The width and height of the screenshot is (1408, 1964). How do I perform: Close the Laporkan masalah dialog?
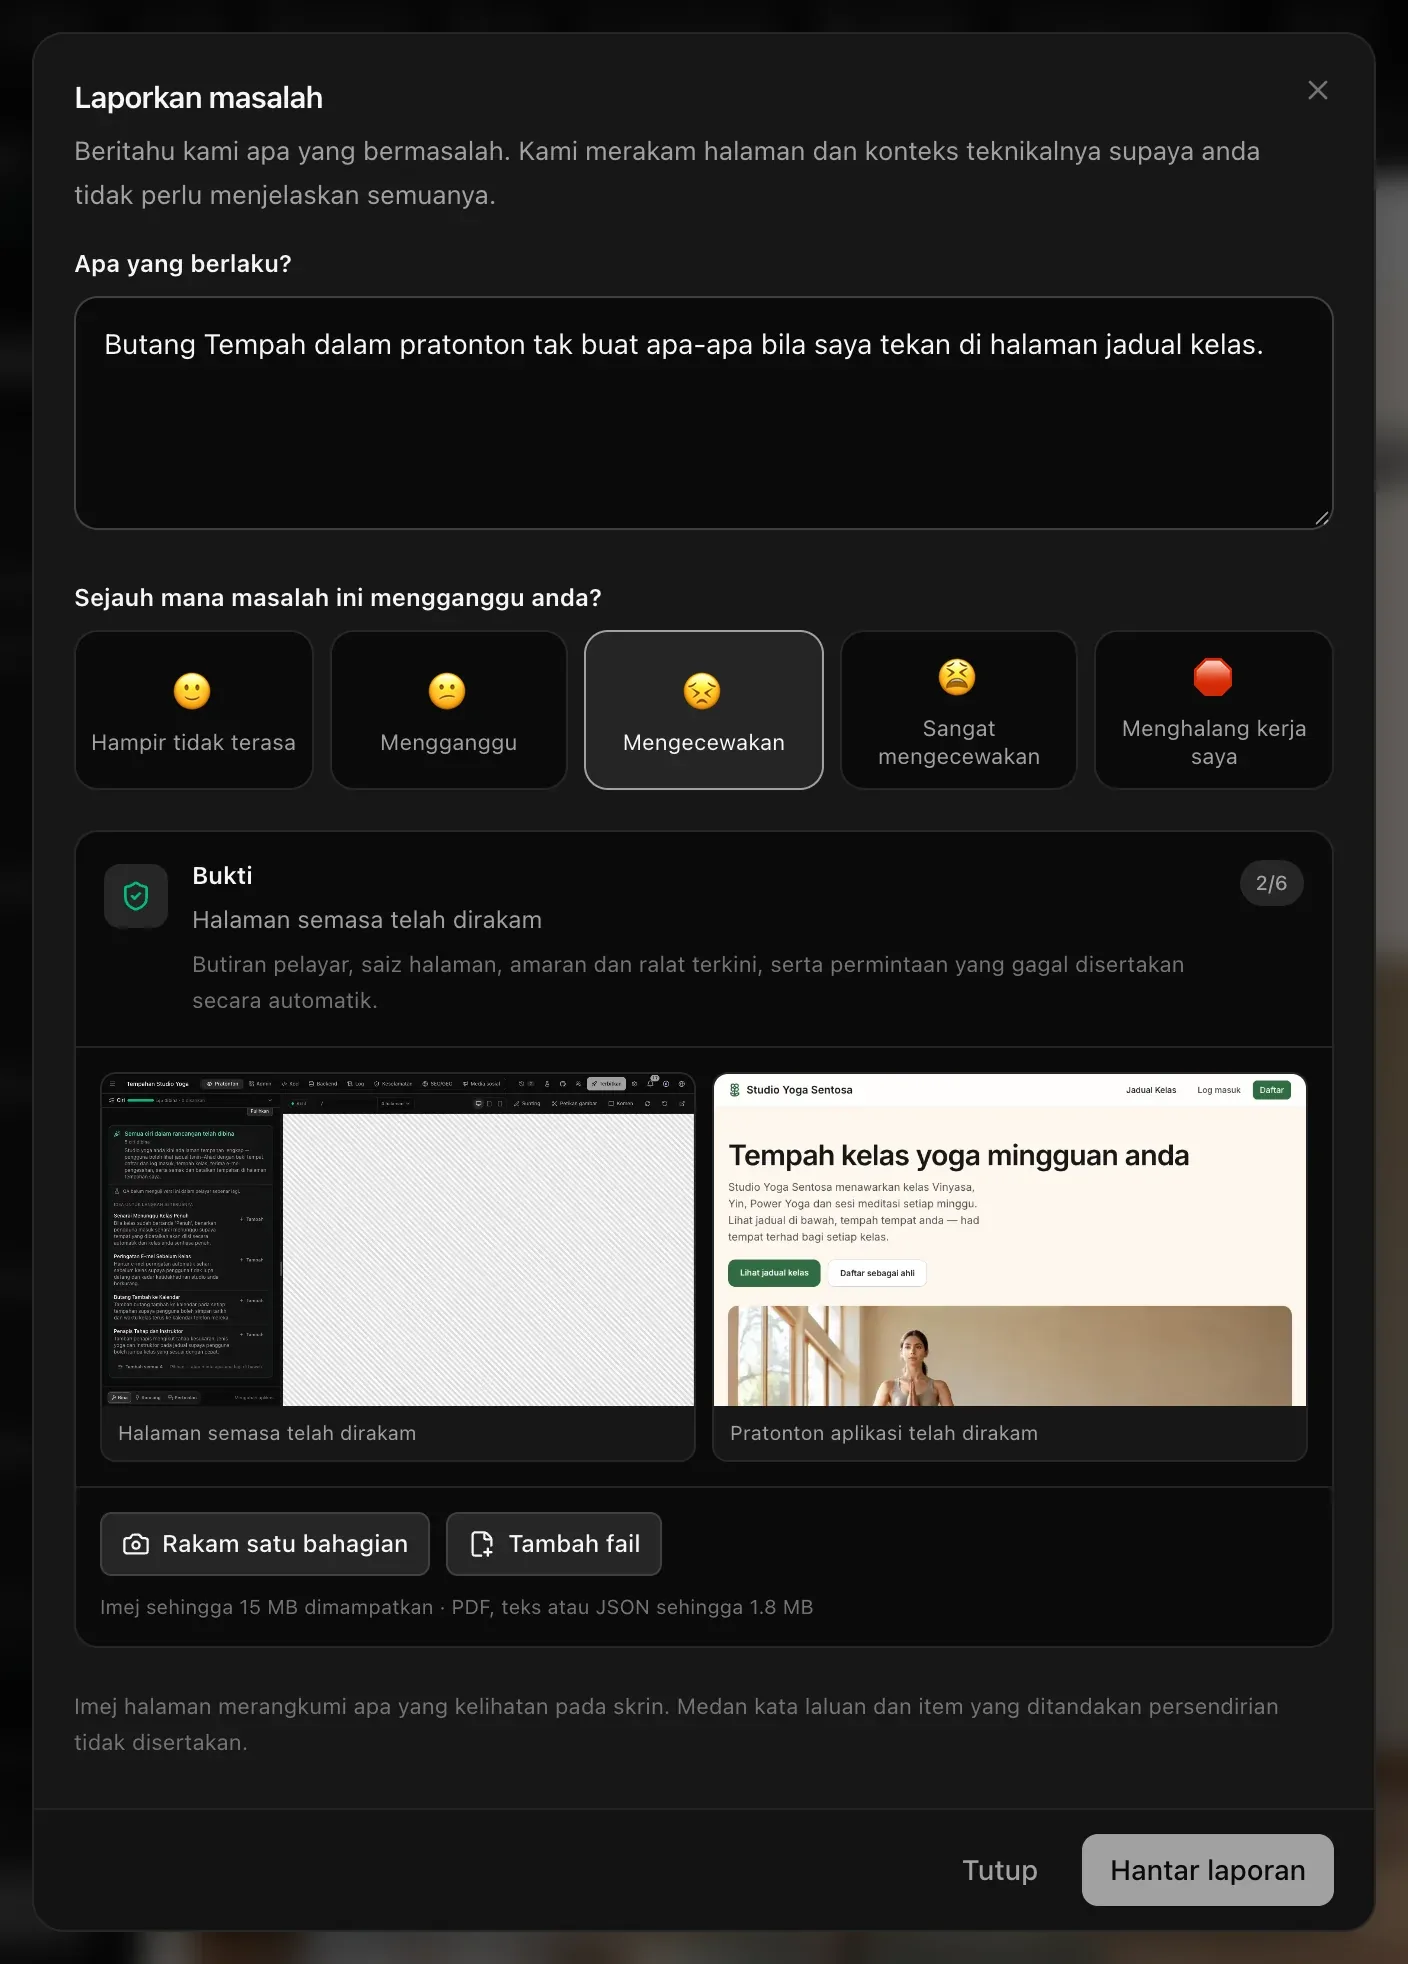point(1317,90)
